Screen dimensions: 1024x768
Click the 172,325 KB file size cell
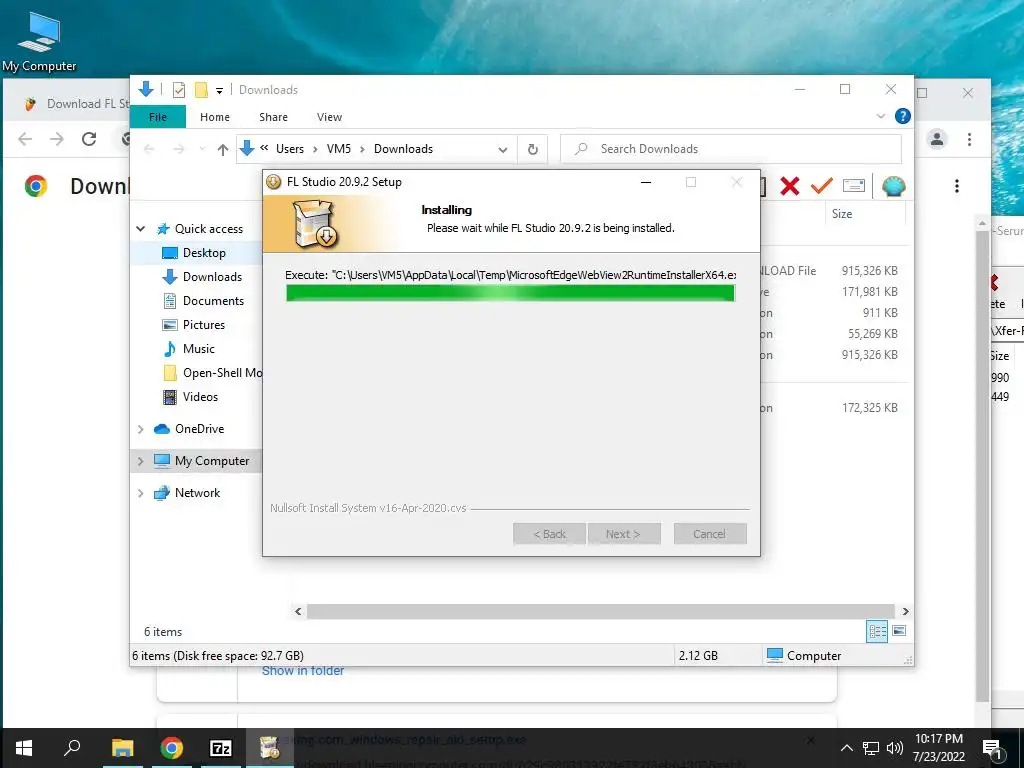click(869, 408)
